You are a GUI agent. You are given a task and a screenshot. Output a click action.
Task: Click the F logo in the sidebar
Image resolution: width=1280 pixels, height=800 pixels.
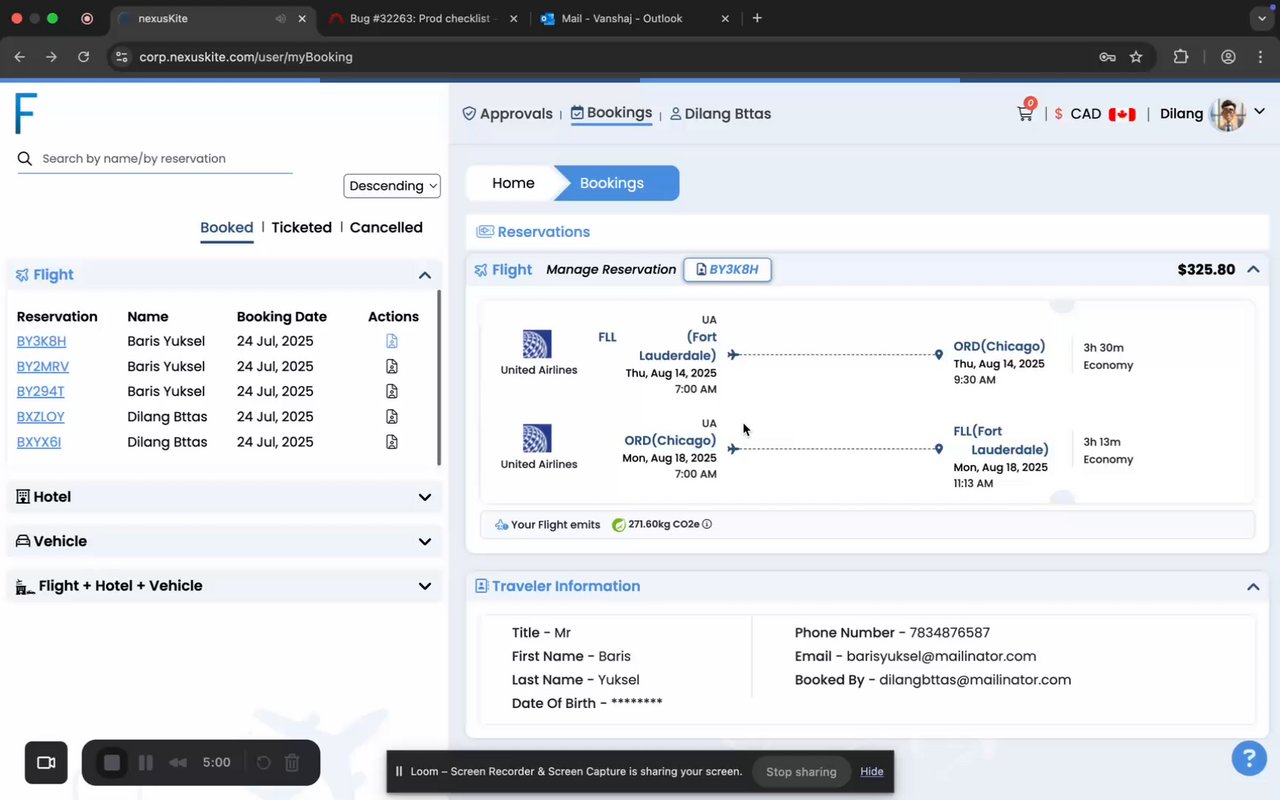(25, 113)
